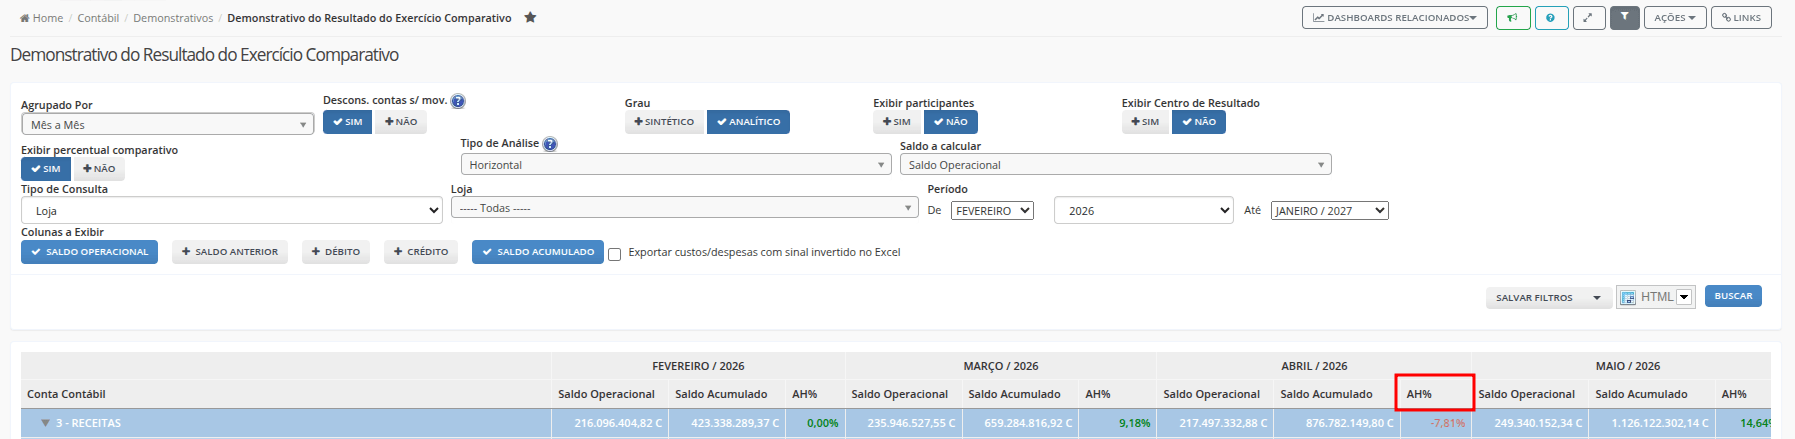Open the Ações dropdown menu

[1675, 18]
